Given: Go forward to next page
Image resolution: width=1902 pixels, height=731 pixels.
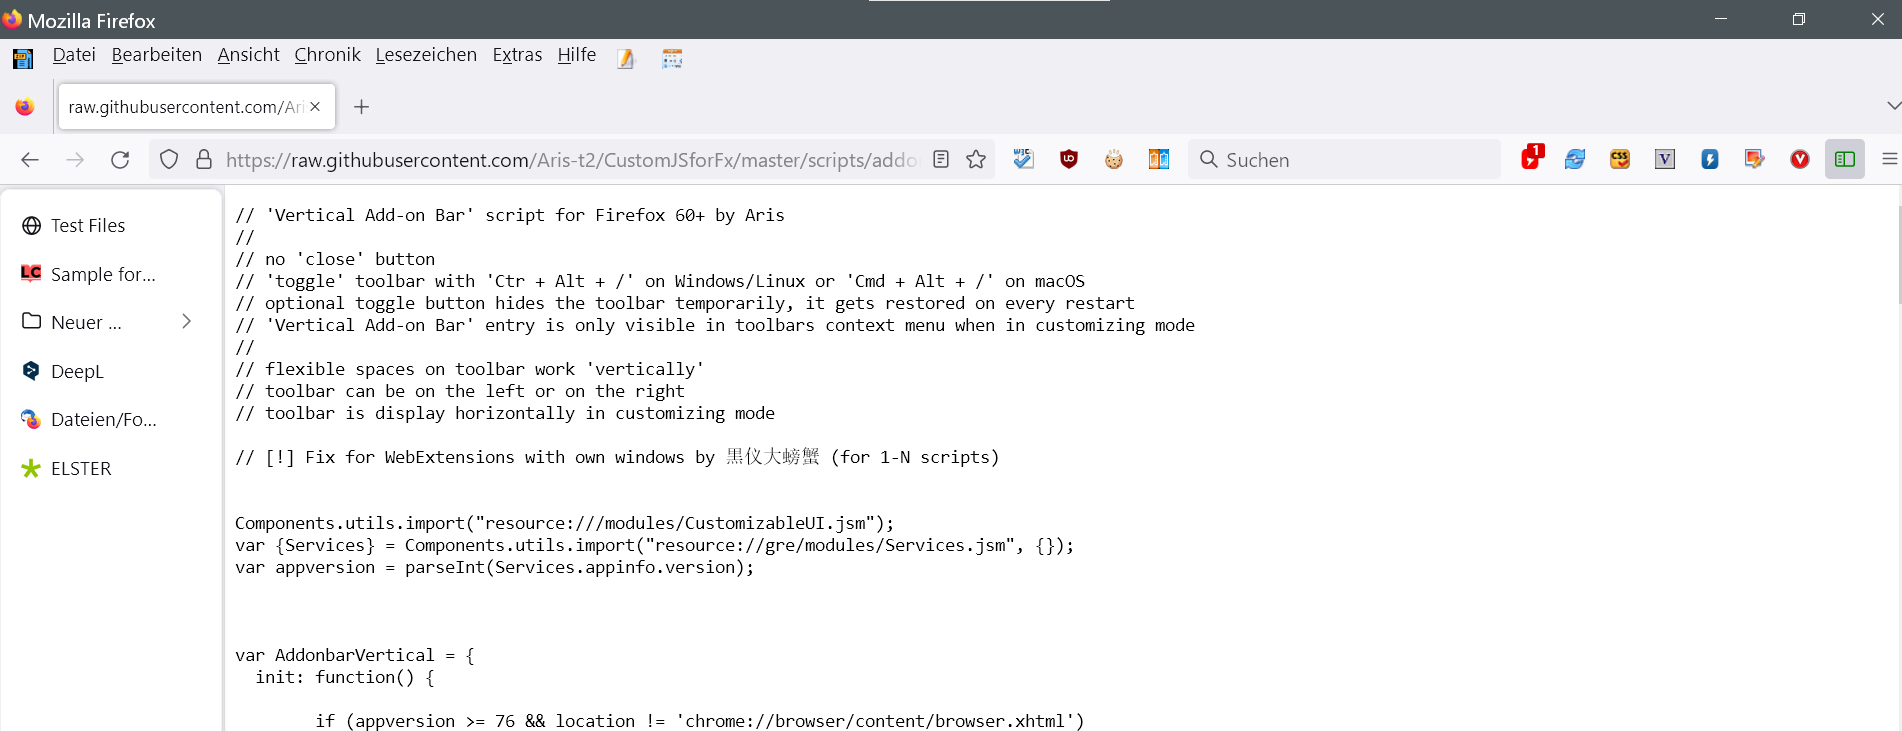Looking at the screenshot, I should pos(75,160).
